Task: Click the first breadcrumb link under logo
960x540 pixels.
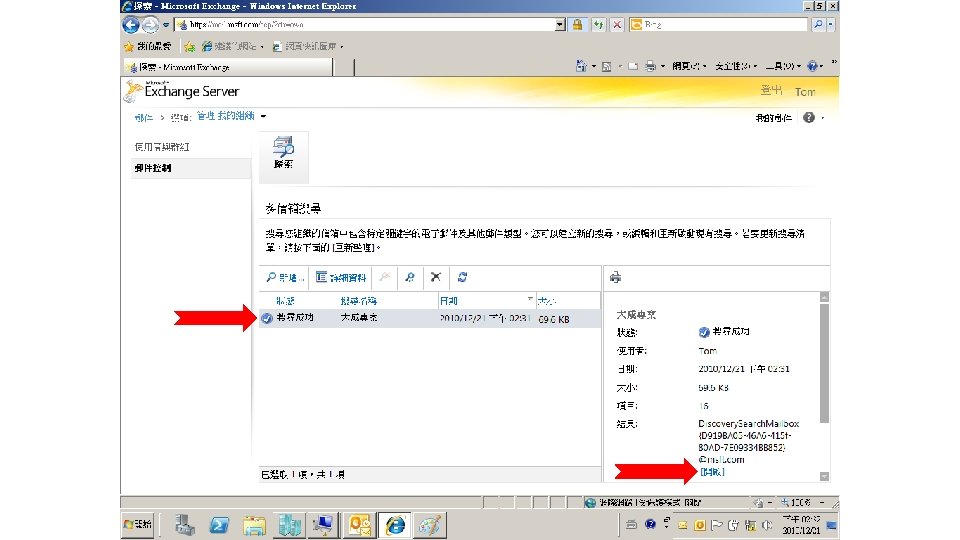Action: coord(143,117)
